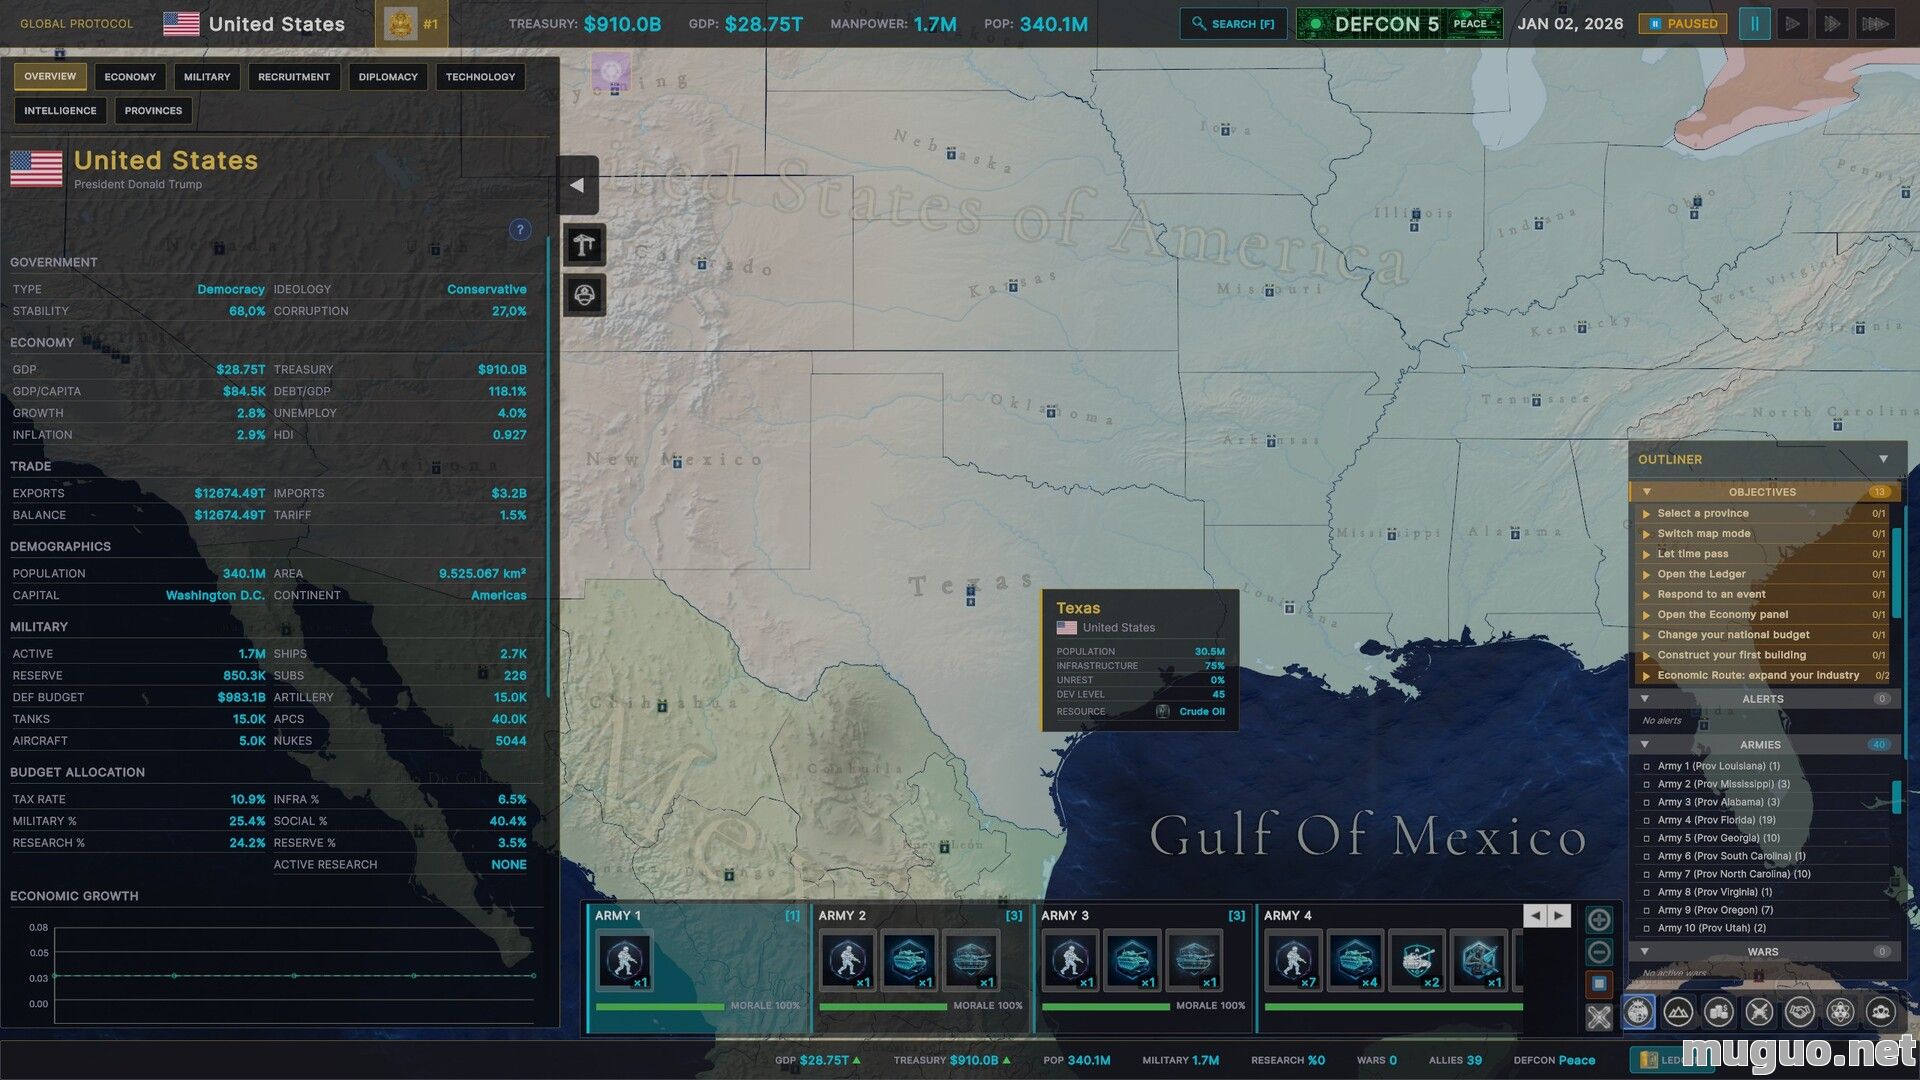This screenshot has width=1920, height=1080.
Task: Open the construction hammer tool
Action: 585,244
